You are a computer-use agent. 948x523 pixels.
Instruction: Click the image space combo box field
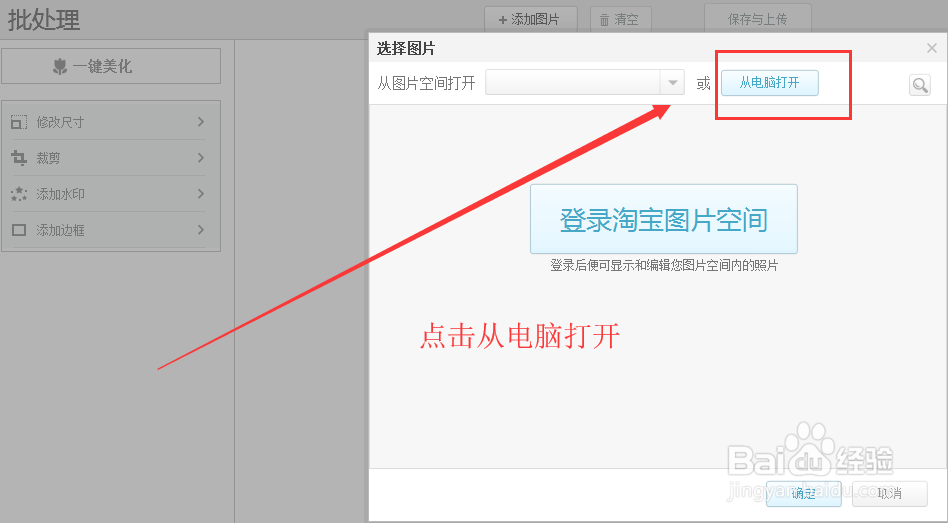pos(585,83)
